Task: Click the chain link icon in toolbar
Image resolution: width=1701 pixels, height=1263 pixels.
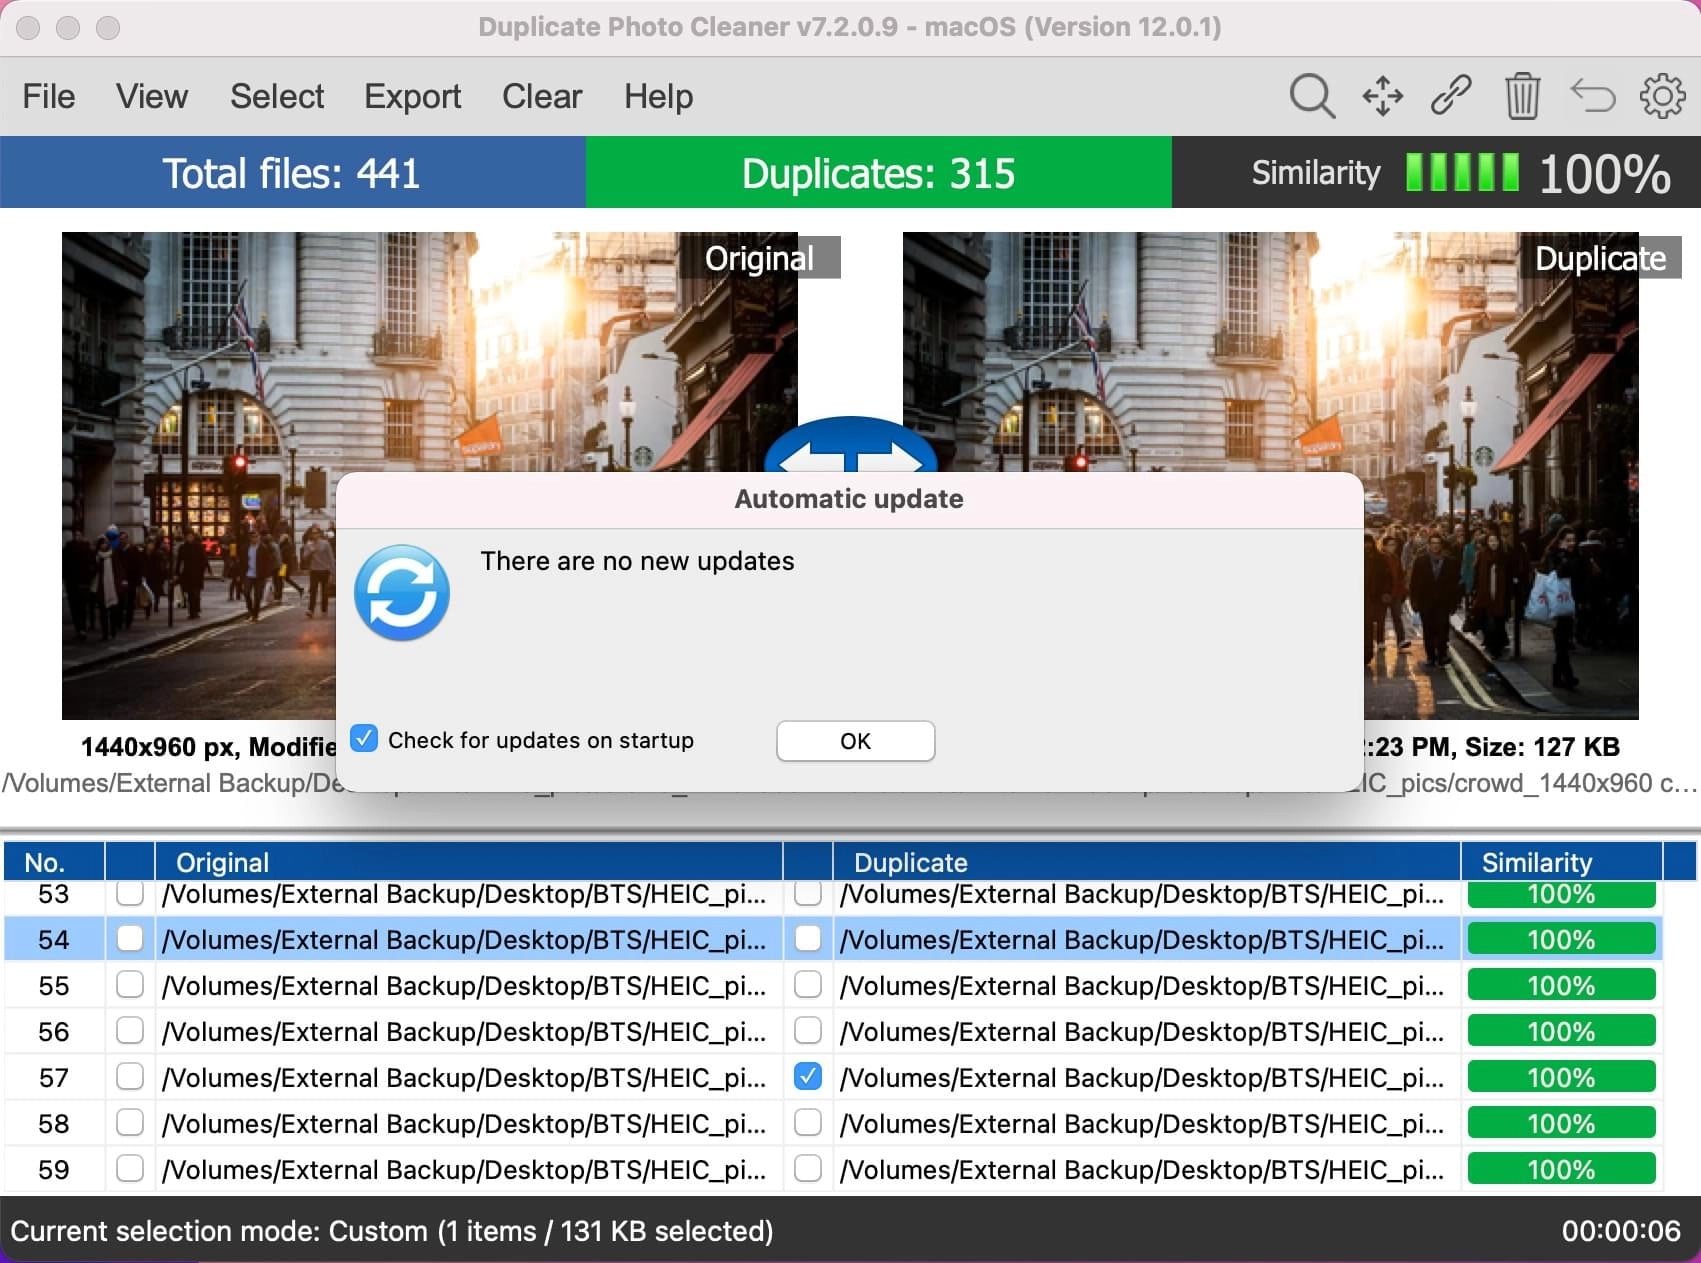Action: (x=1450, y=96)
